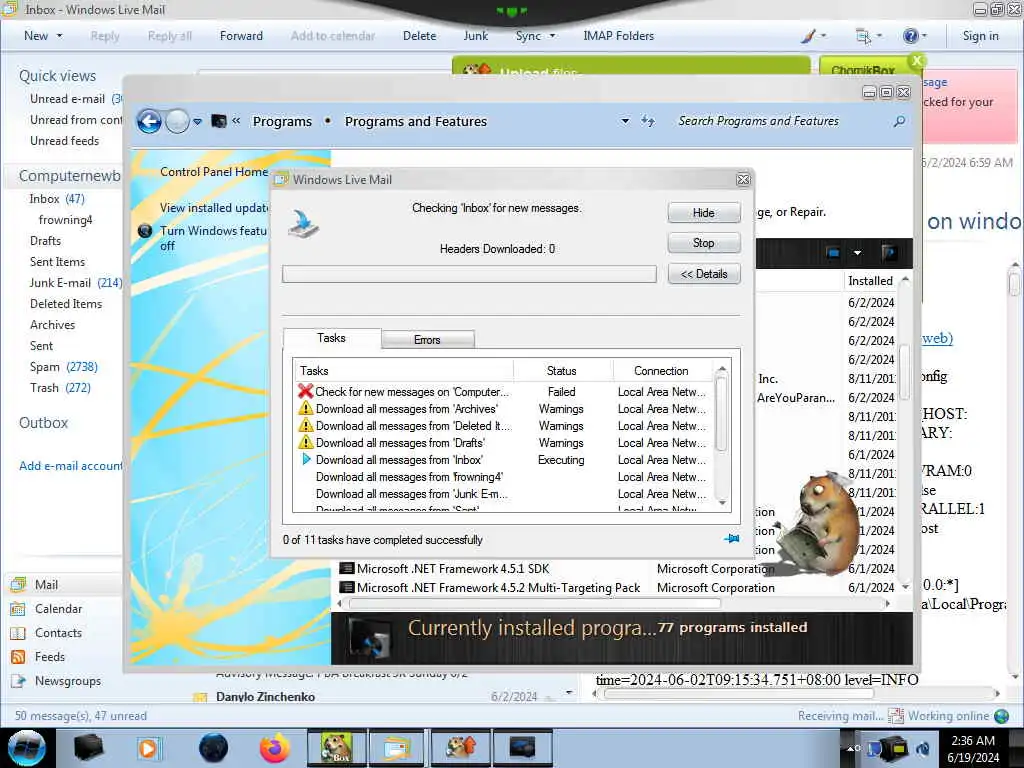The height and width of the screenshot is (768, 1024).
Task: Click the Hide button
Action: point(703,213)
